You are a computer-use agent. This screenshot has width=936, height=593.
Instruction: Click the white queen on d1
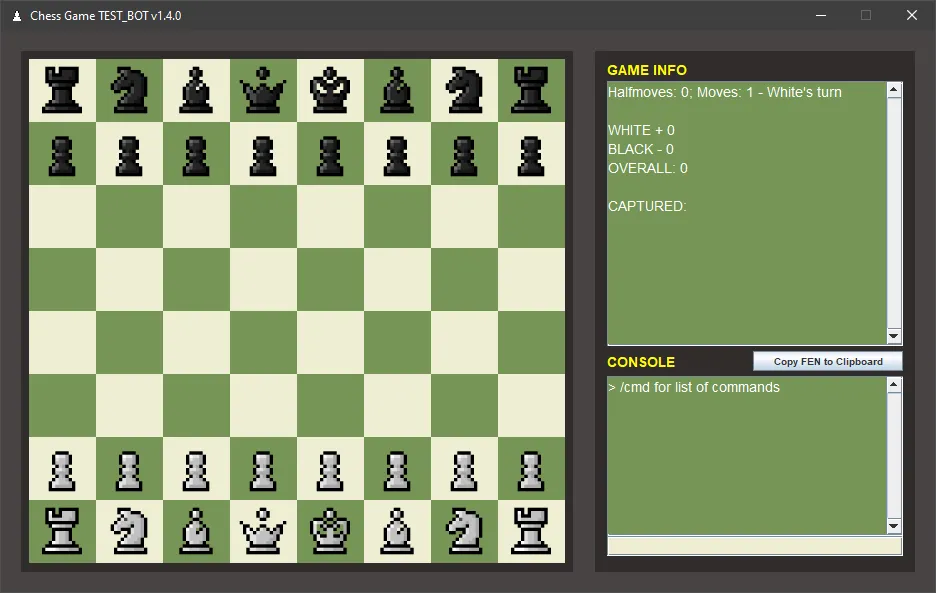[263, 530]
